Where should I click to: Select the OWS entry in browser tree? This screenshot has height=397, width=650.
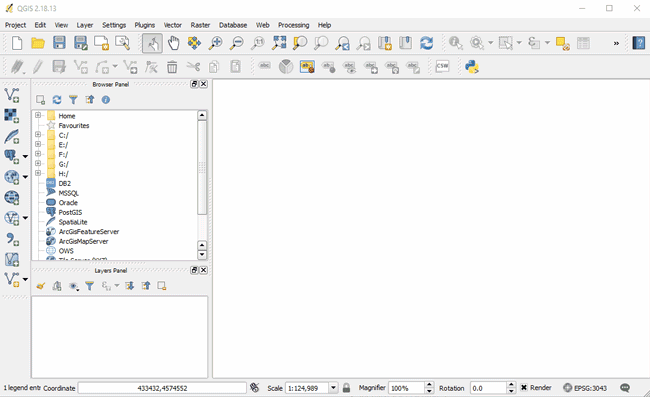[x=66, y=251]
